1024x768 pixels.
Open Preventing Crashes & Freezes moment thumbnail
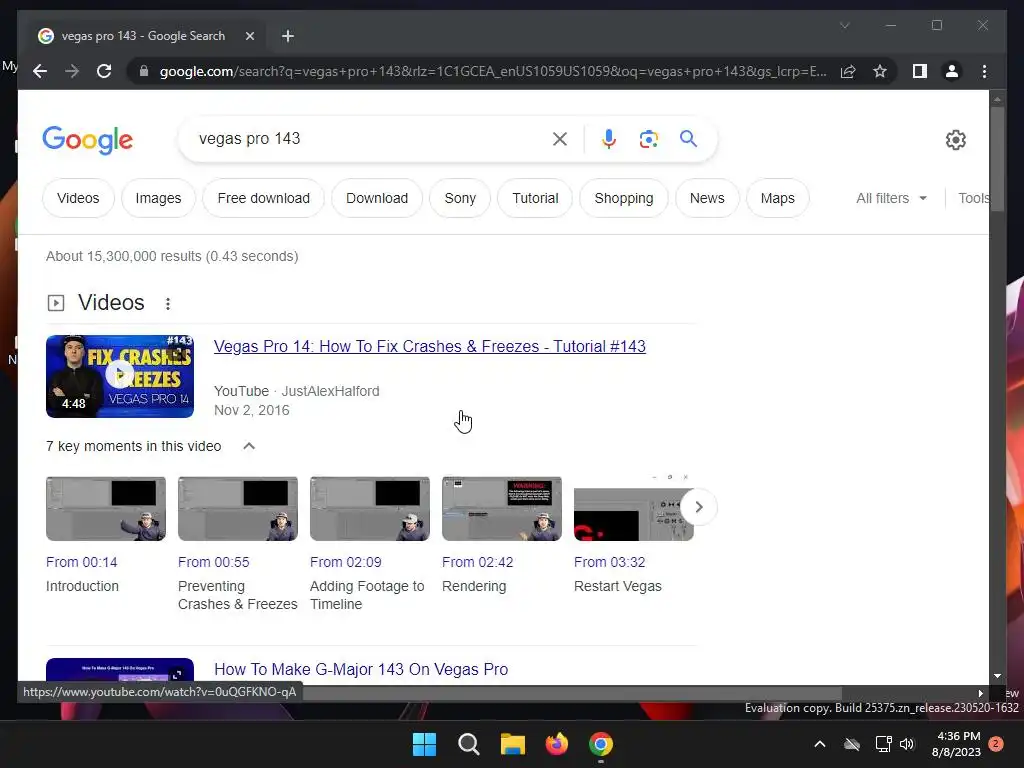(238, 509)
